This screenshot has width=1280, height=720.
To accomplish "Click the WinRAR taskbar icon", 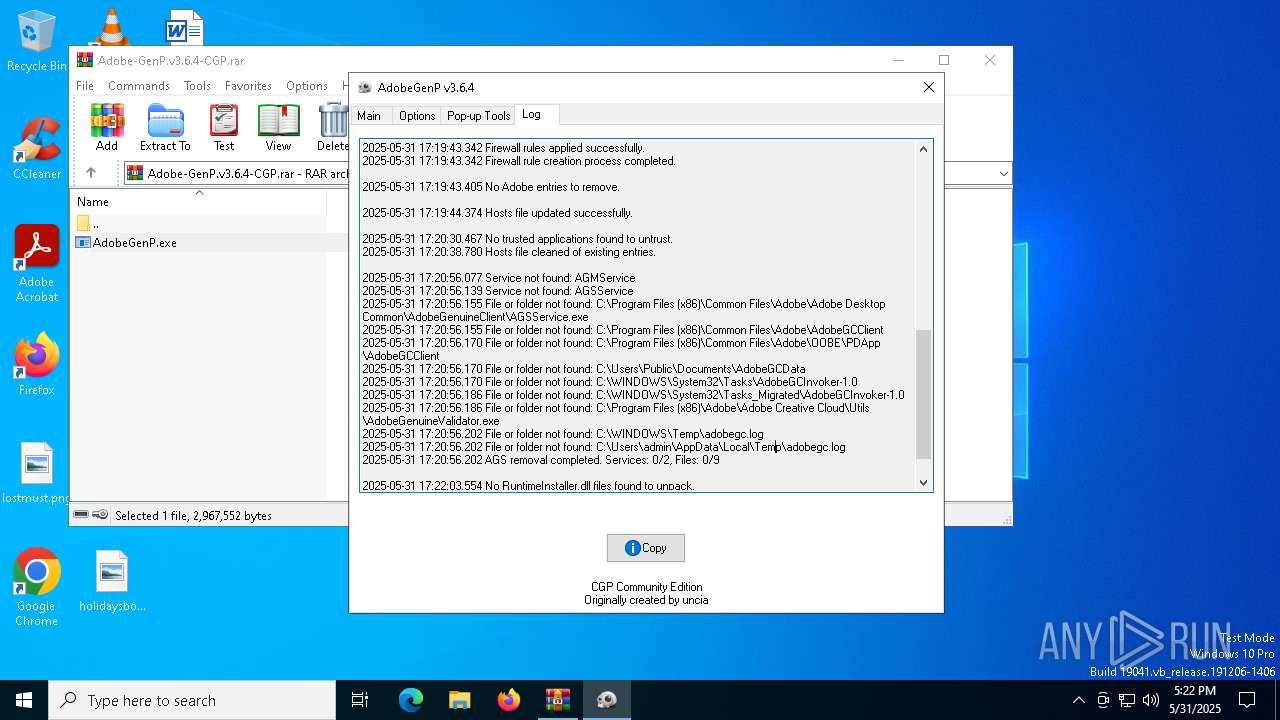I will coord(558,700).
